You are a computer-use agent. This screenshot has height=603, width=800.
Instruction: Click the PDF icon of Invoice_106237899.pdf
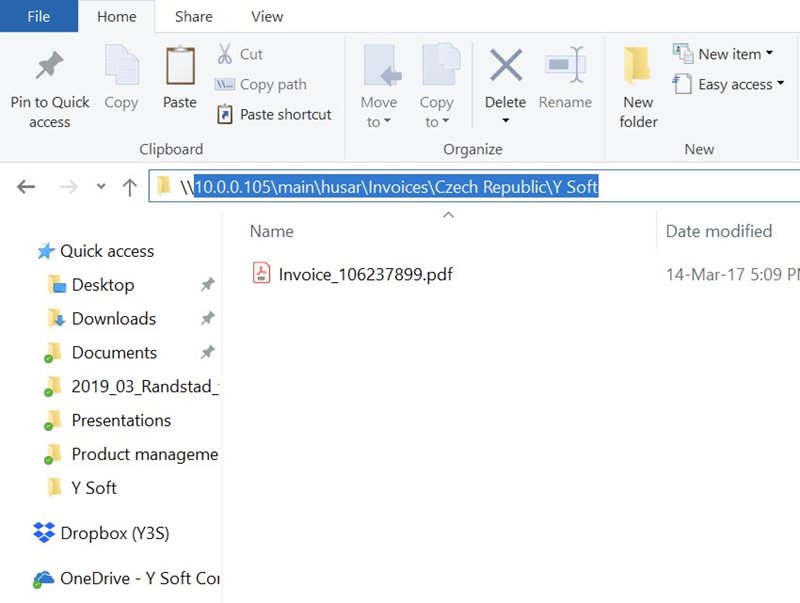point(262,273)
